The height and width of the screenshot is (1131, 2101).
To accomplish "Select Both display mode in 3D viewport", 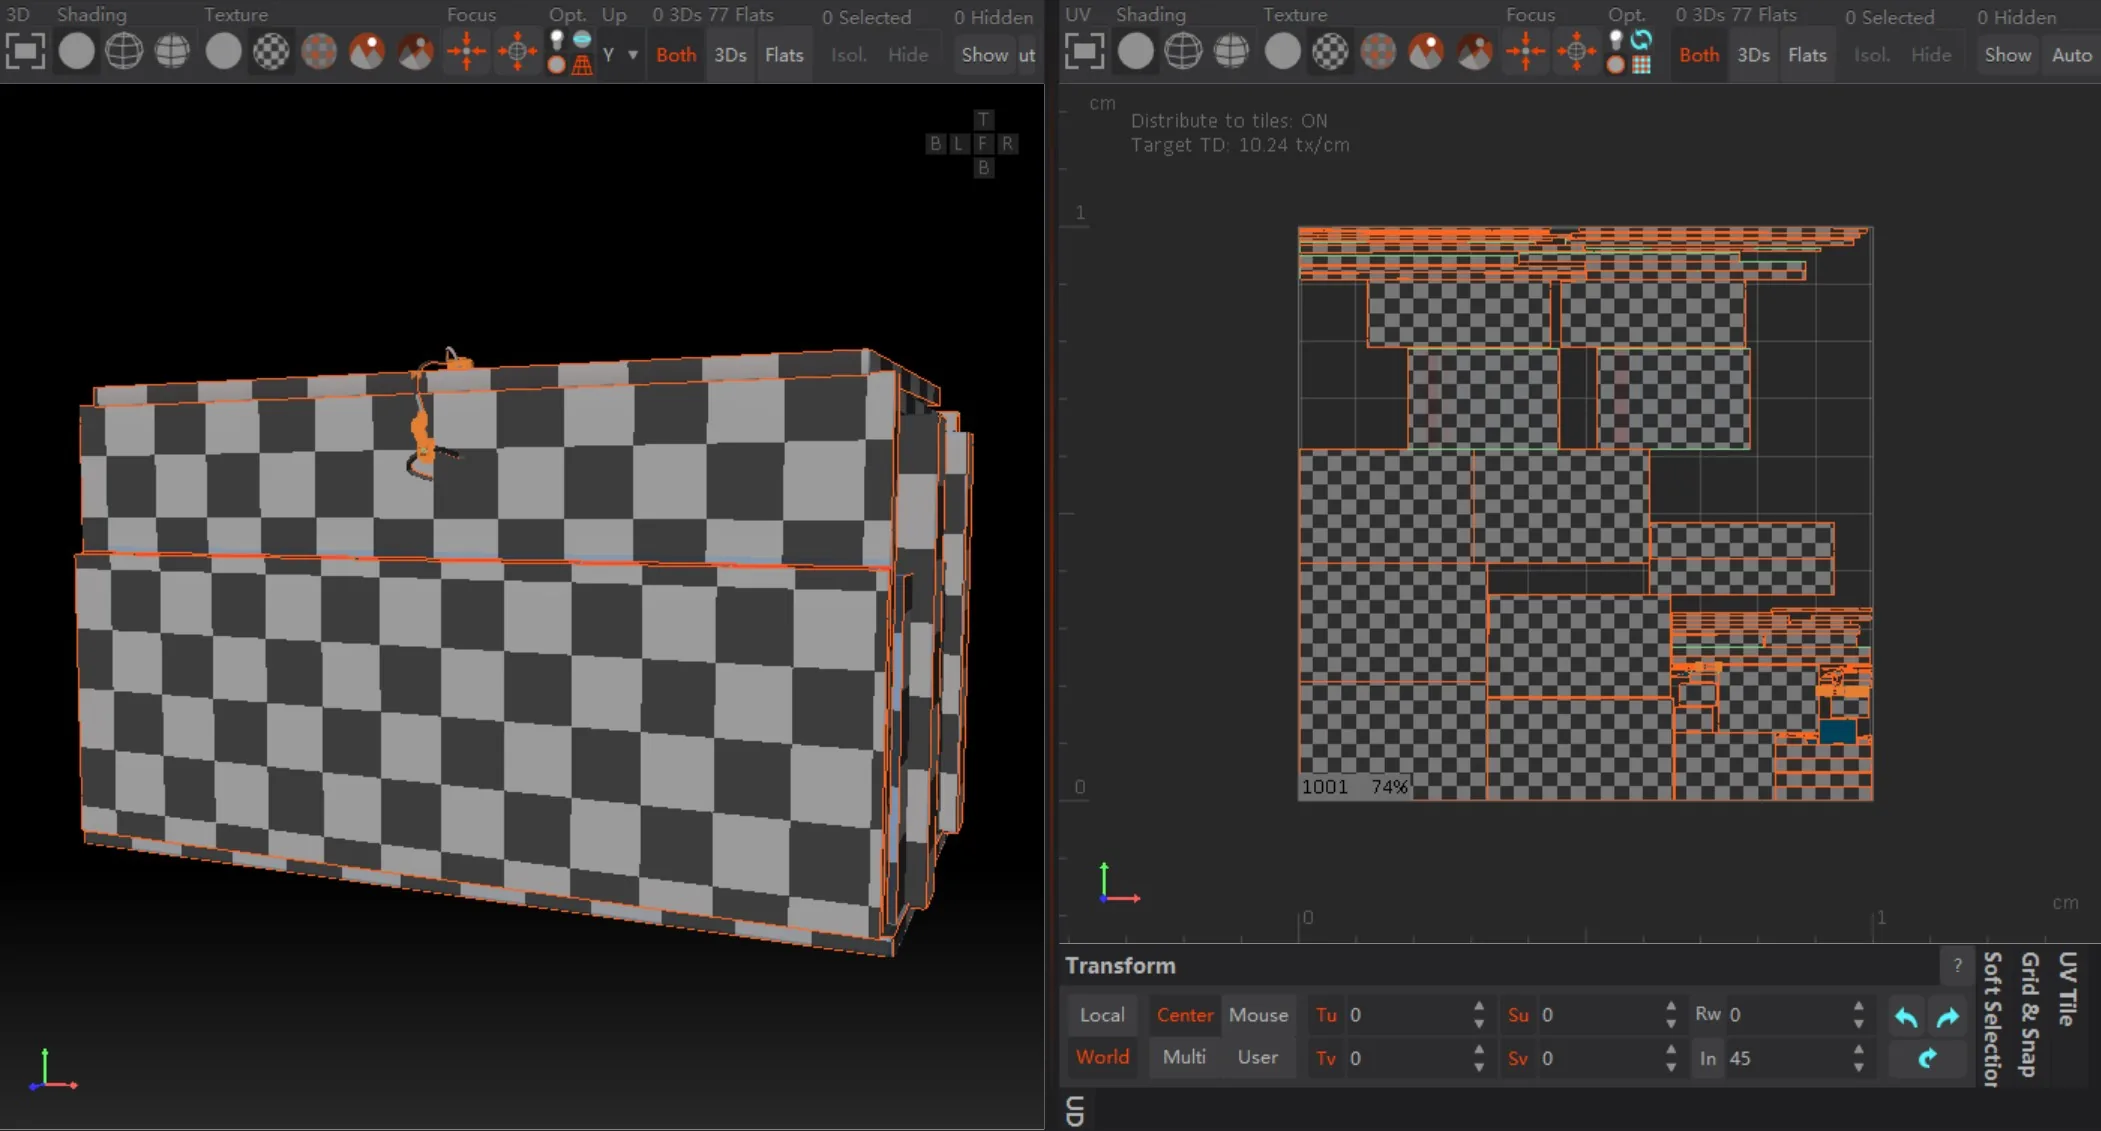I will [x=676, y=55].
